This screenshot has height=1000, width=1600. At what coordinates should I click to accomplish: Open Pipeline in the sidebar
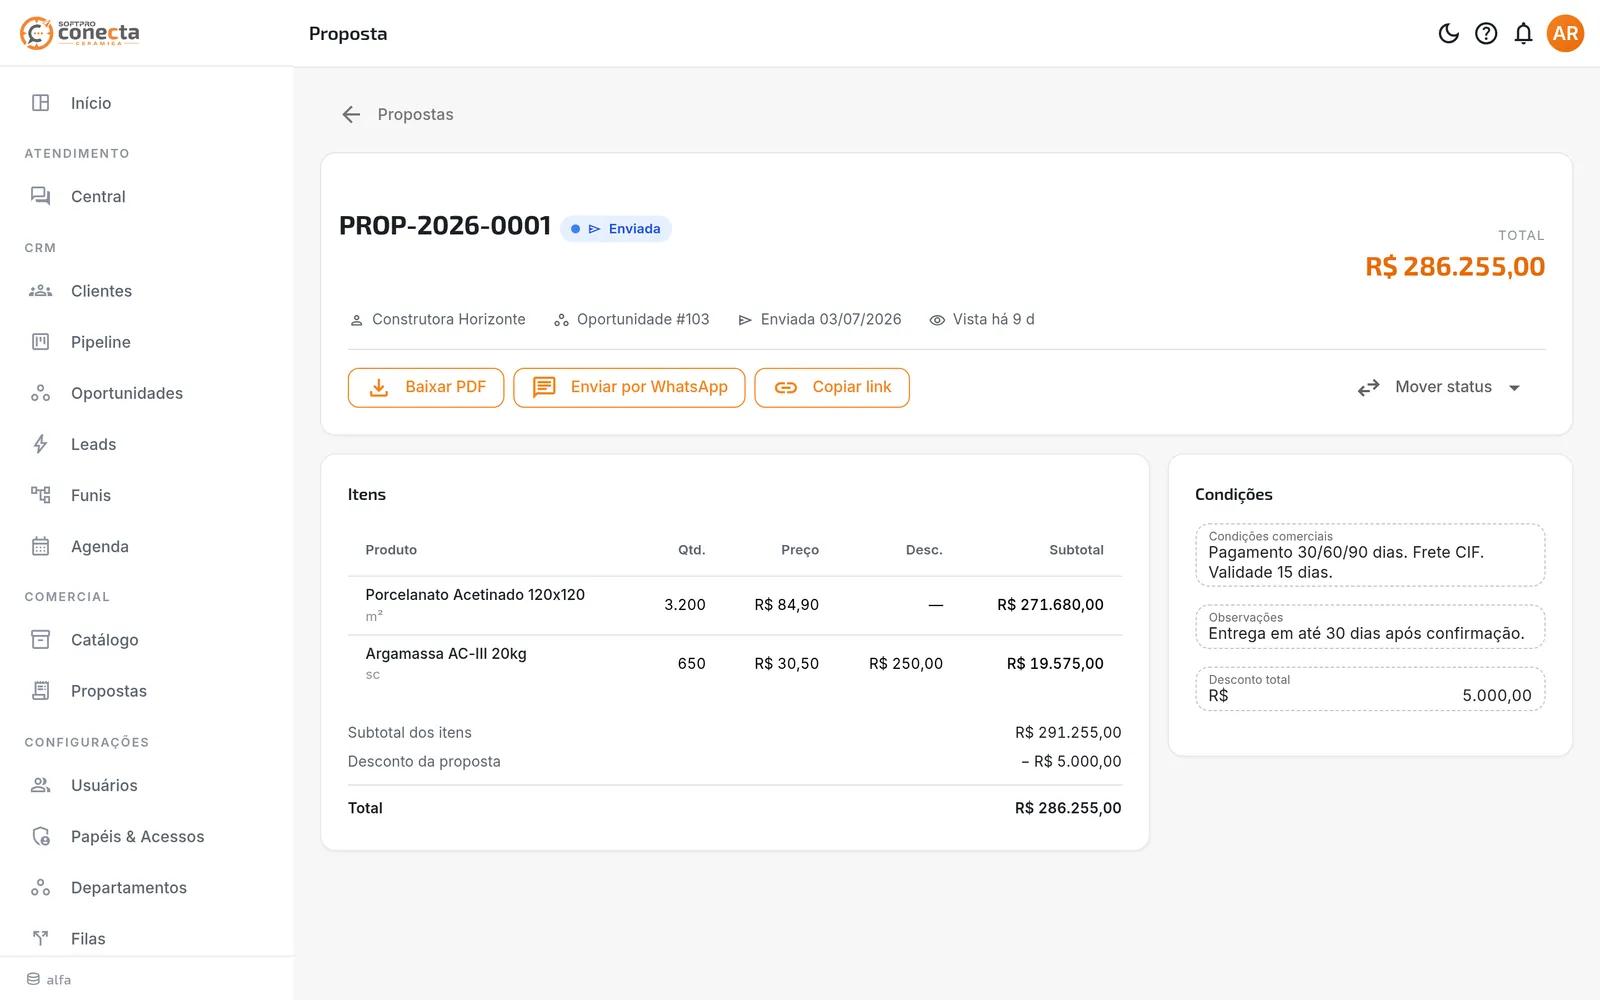pyautogui.click(x=147, y=342)
